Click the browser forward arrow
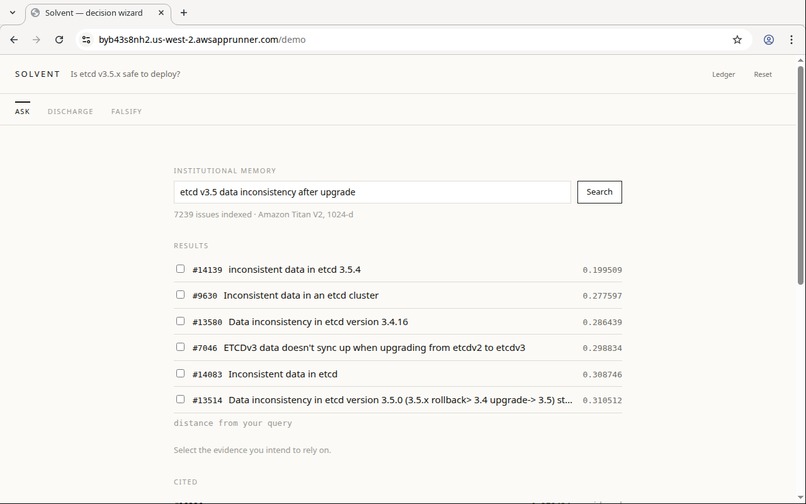806x504 pixels. click(36, 40)
